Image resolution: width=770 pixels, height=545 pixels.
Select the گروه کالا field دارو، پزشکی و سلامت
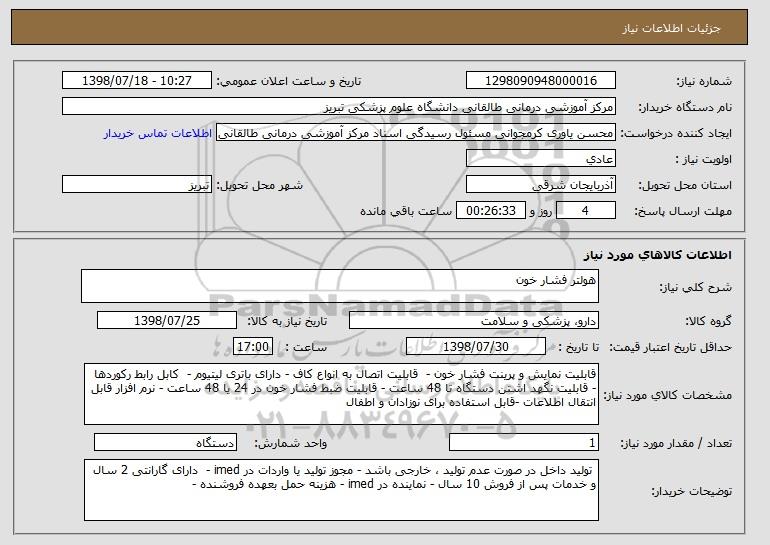click(x=474, y=321)
